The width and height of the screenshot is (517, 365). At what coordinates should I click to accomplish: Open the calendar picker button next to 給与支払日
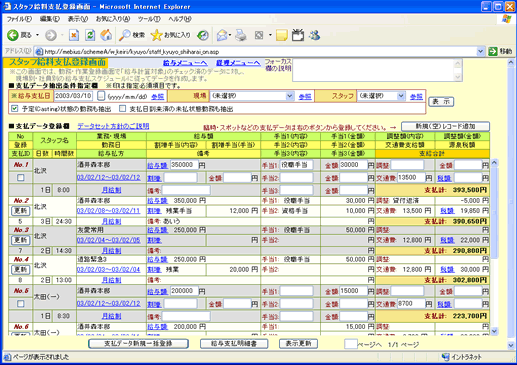tap(101, 96)
